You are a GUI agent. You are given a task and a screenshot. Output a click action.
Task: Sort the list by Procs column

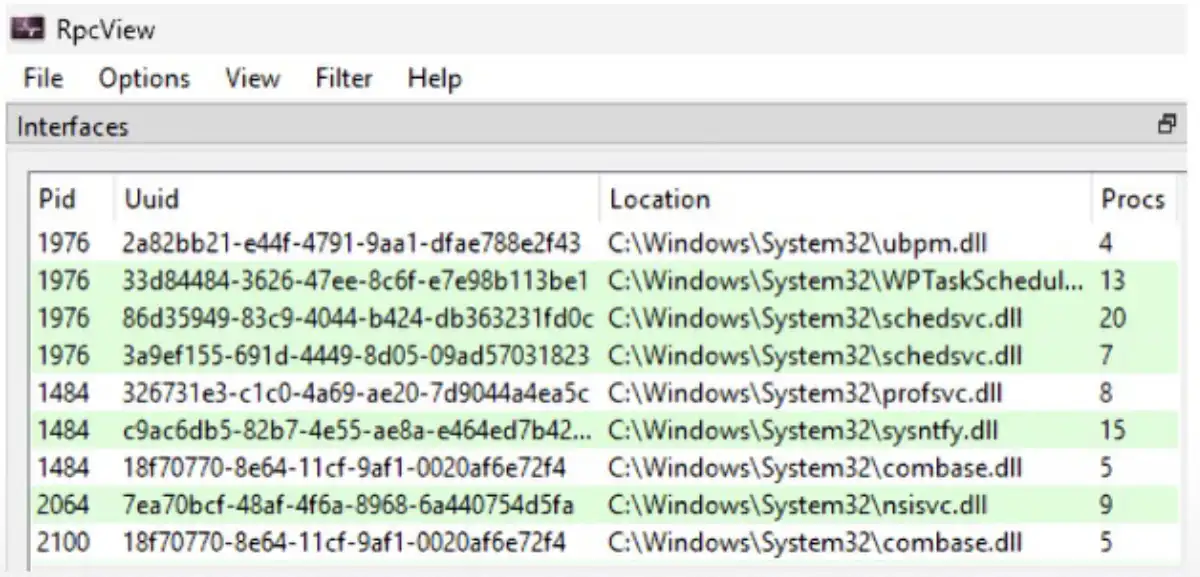pos(1133,199)
